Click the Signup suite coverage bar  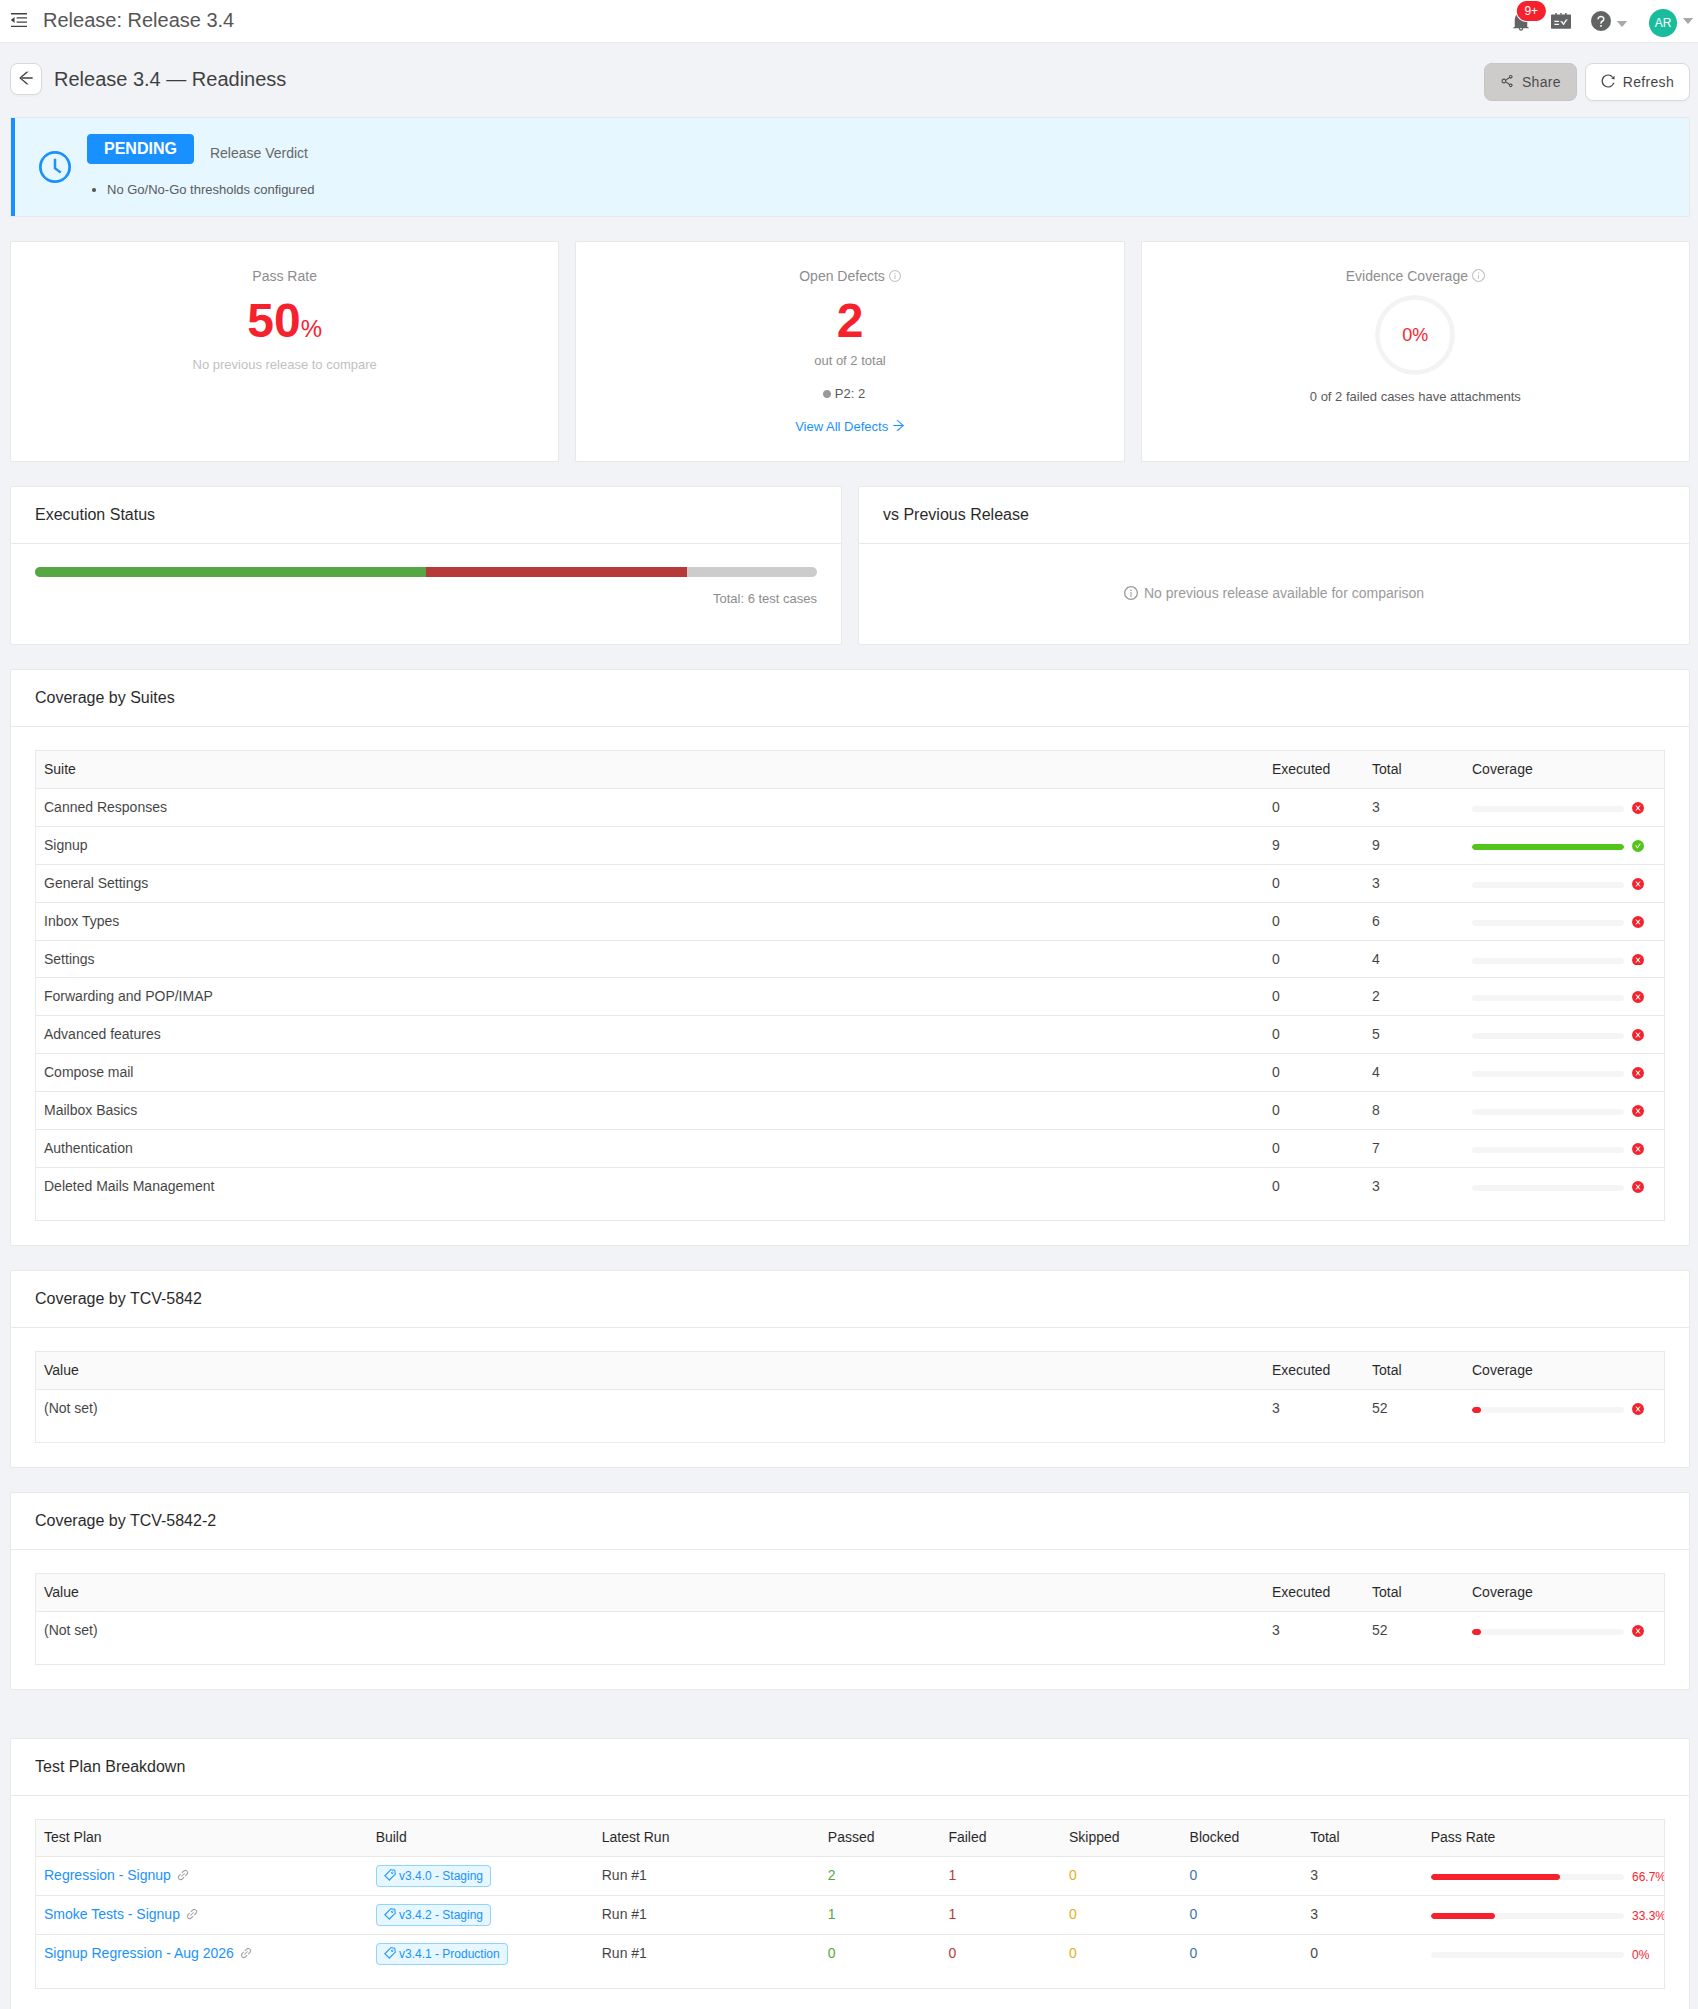1548,847
